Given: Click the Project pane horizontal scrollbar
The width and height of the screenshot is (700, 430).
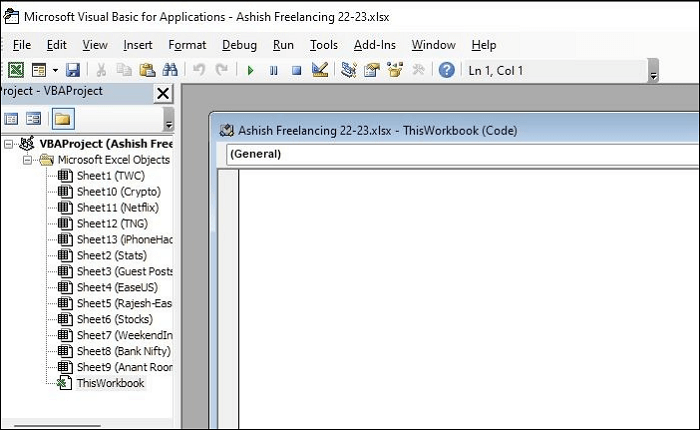Looking at the screenshot, I should point(57,426).
